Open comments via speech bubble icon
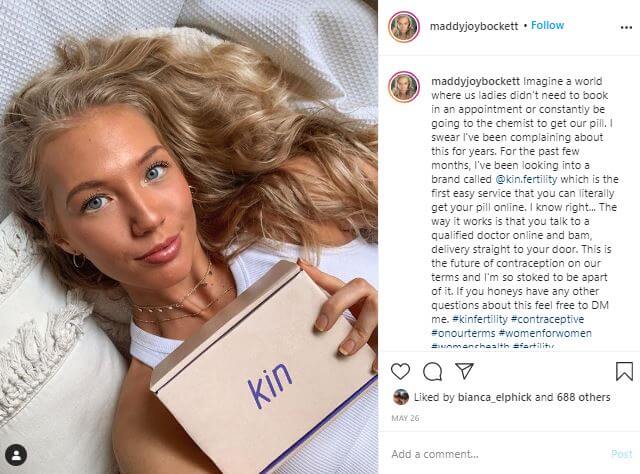This screenshot has height=474, width=640. 432,372
